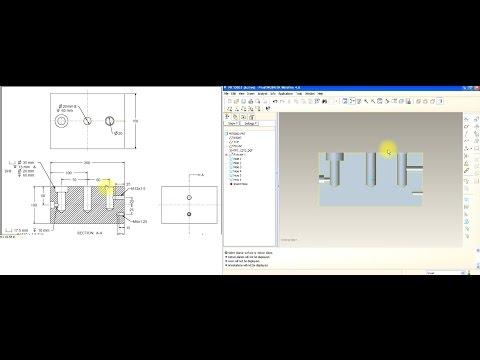The height and width of the screenshot is (360, 480).
Task: Toggle datum points display
Action: (x=244, y=108)
